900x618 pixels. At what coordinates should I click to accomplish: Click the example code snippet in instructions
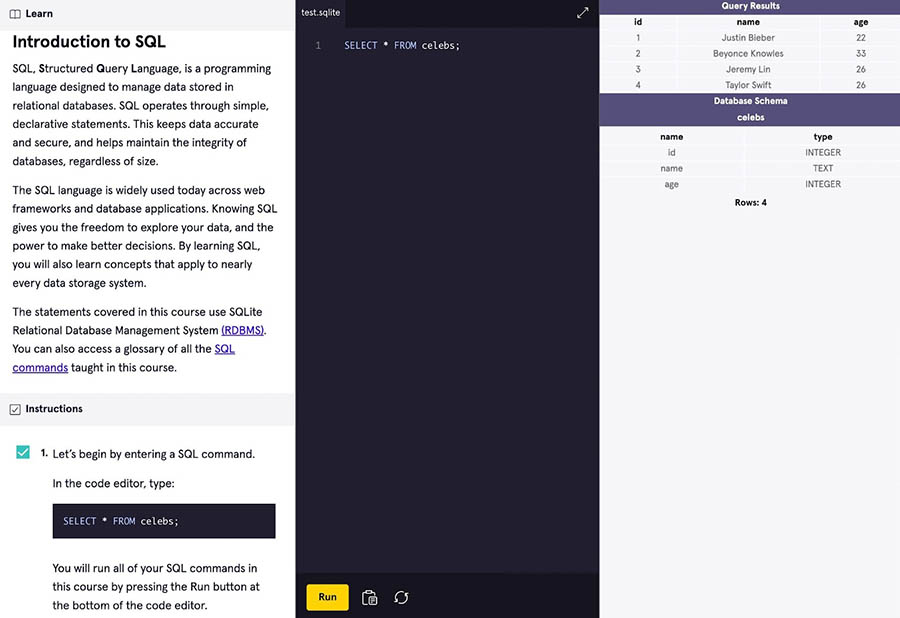click(163, 521)
